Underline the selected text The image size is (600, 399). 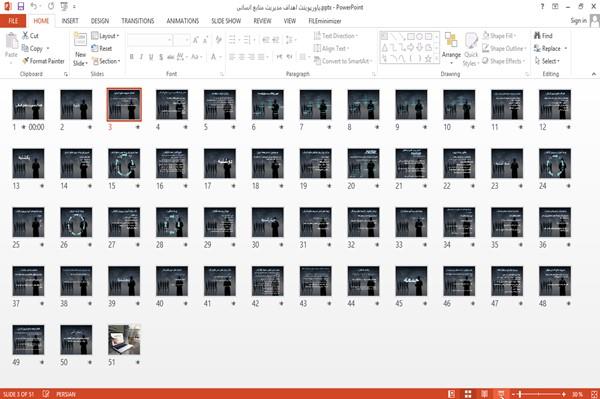coord(151,57)
